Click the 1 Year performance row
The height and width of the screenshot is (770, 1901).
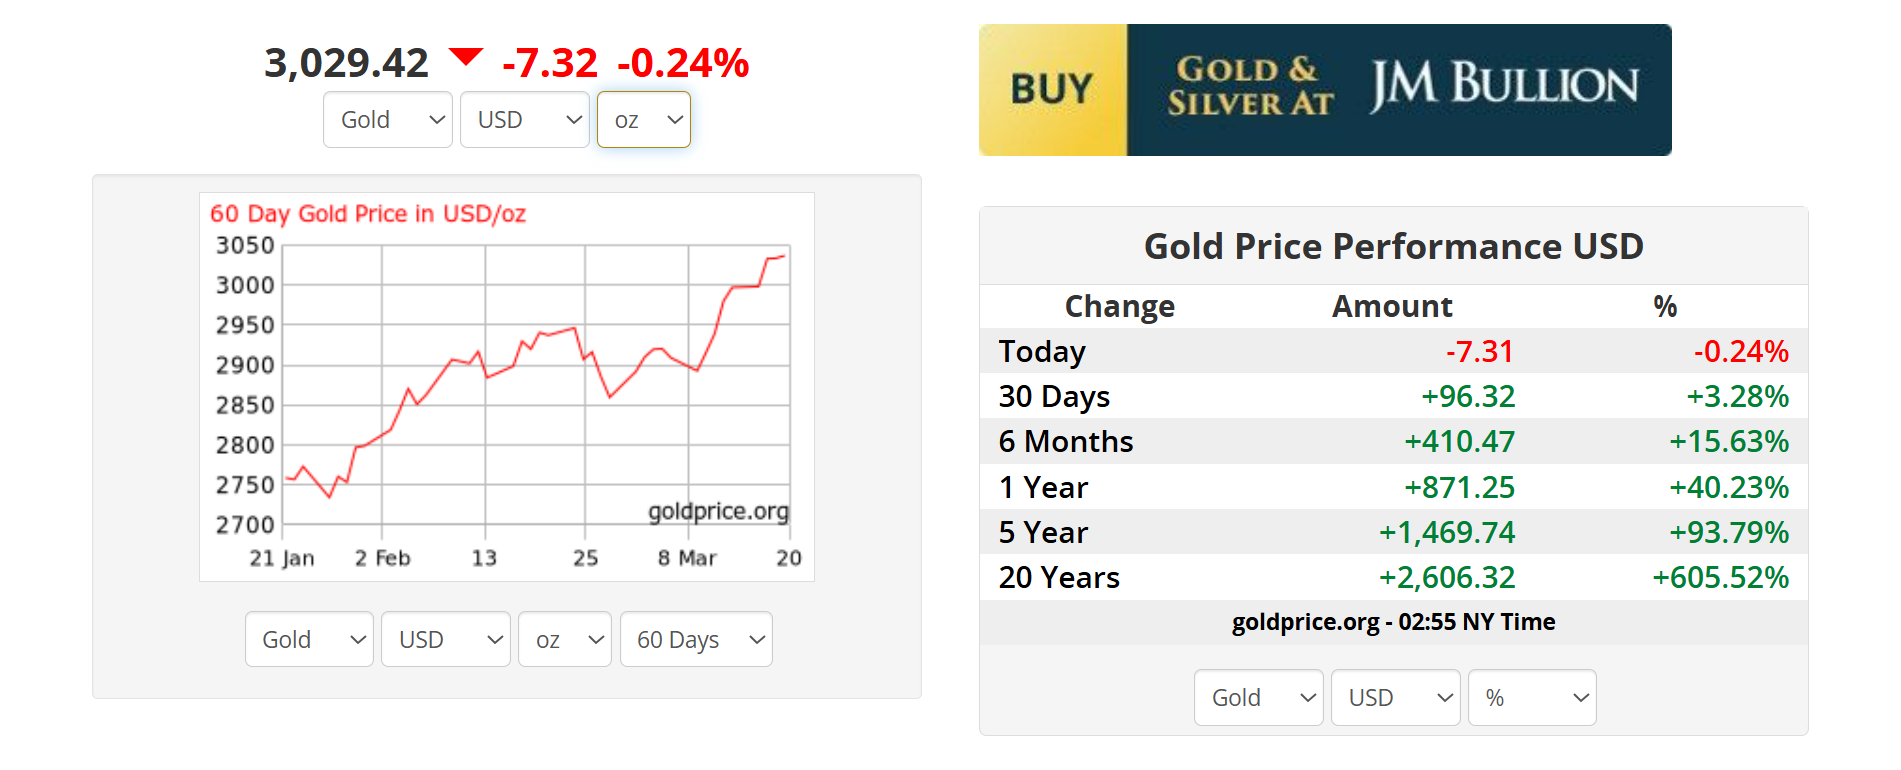1393,487
